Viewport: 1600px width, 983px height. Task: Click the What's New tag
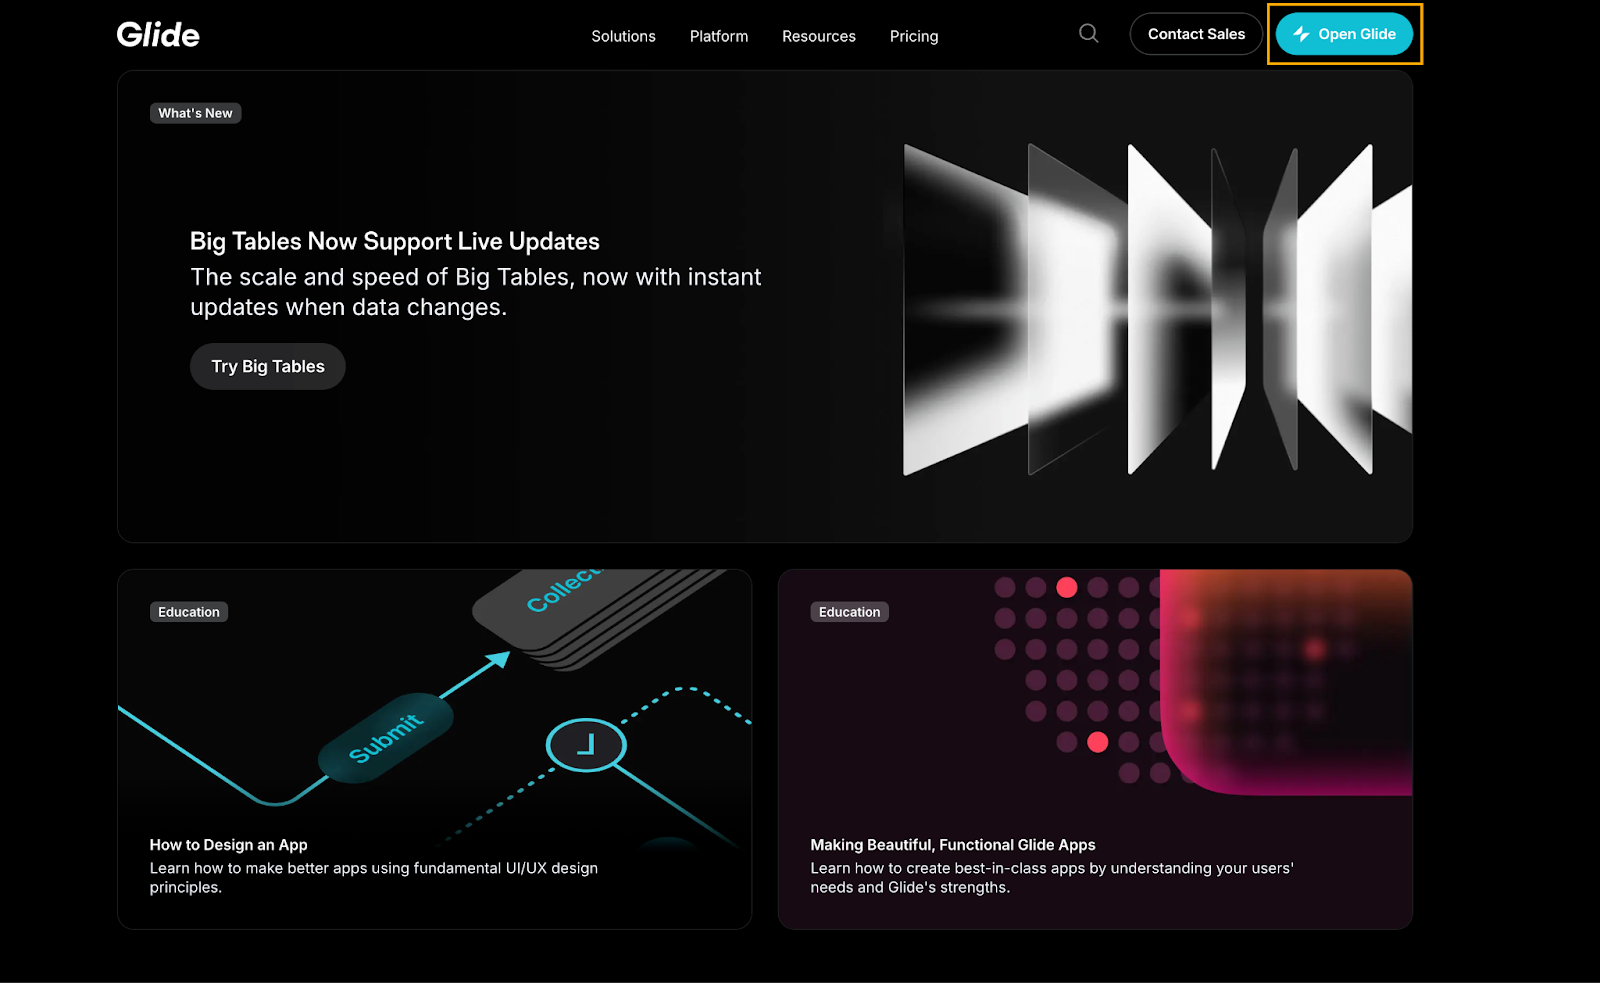pos(195,113)
